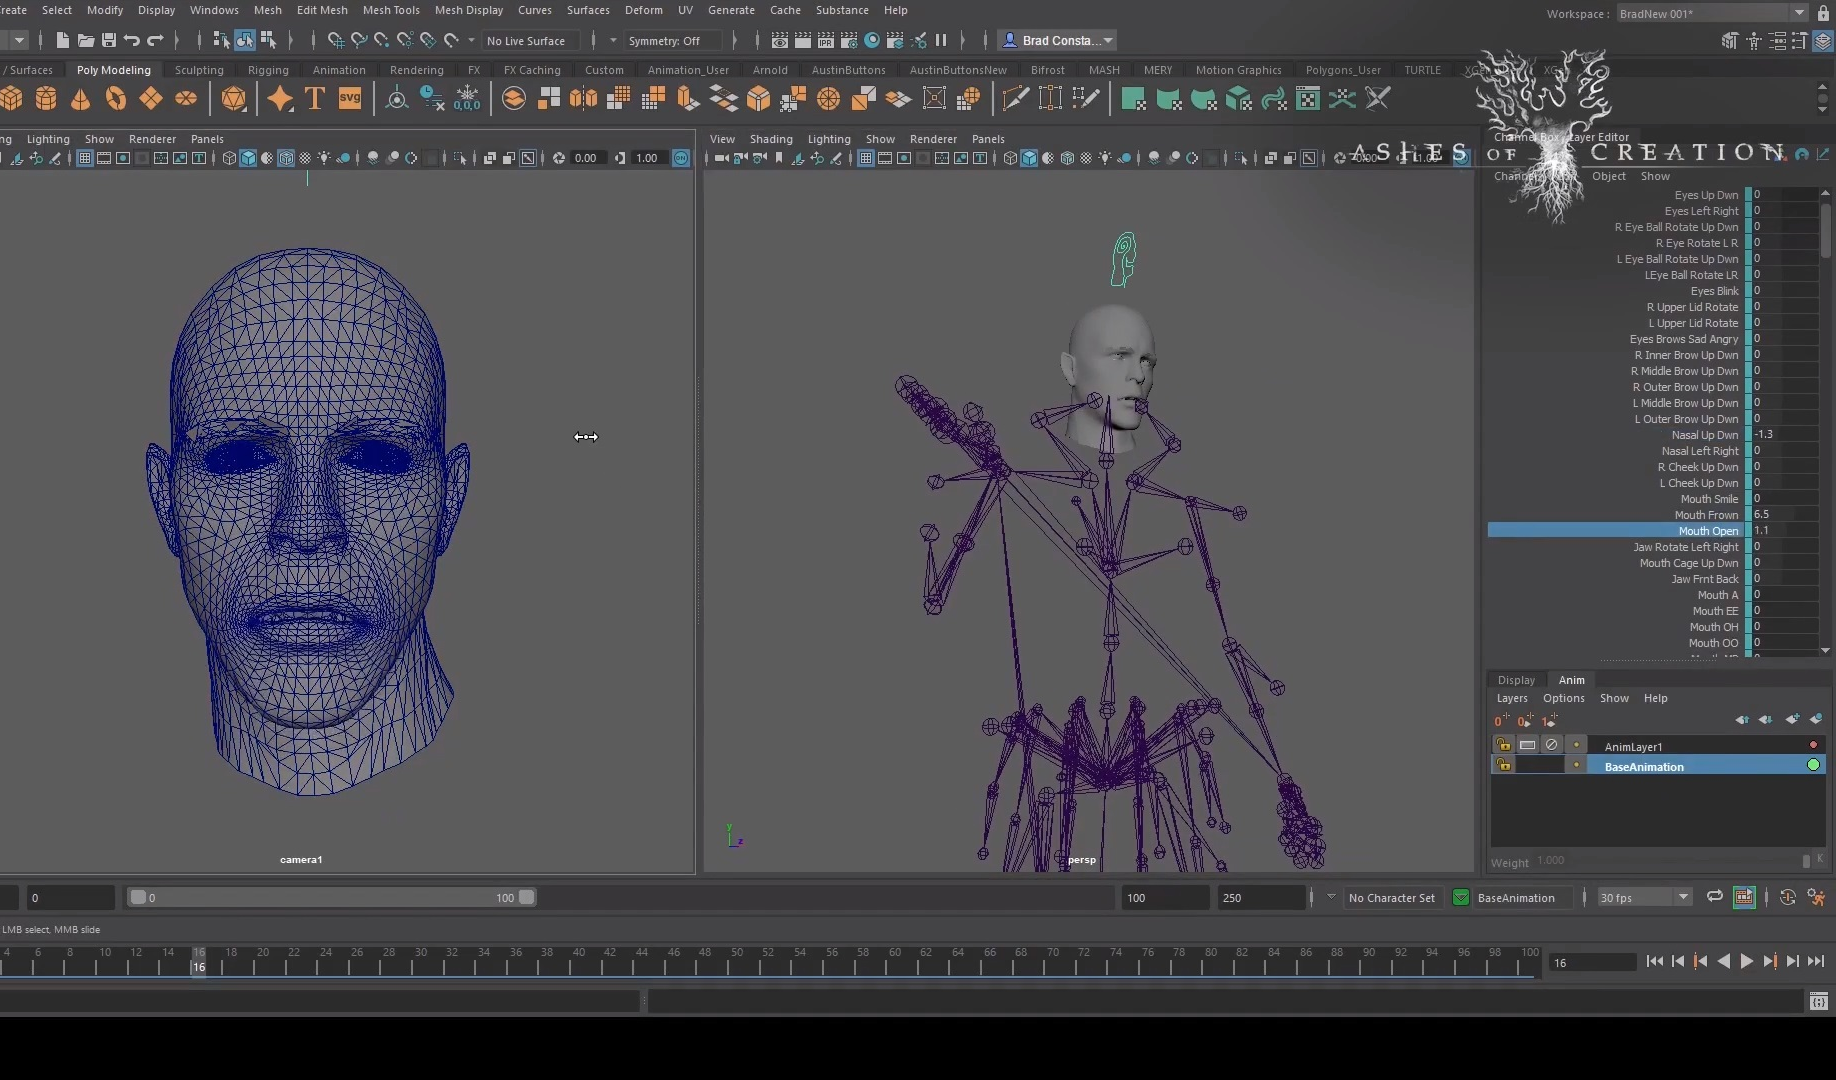The height and width of the screenshot is (1080, 1836).
Task: Switch to the Display layer tab
Action: point(1516,680)
